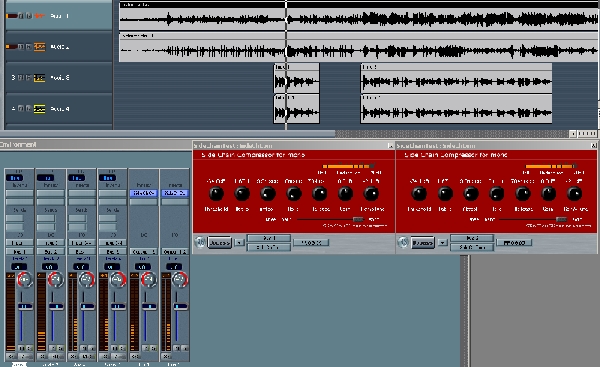Viewport: 600px width, 367px height.
Task: Open the upper selector button in left plugin footer
Action: coord(269,238)
